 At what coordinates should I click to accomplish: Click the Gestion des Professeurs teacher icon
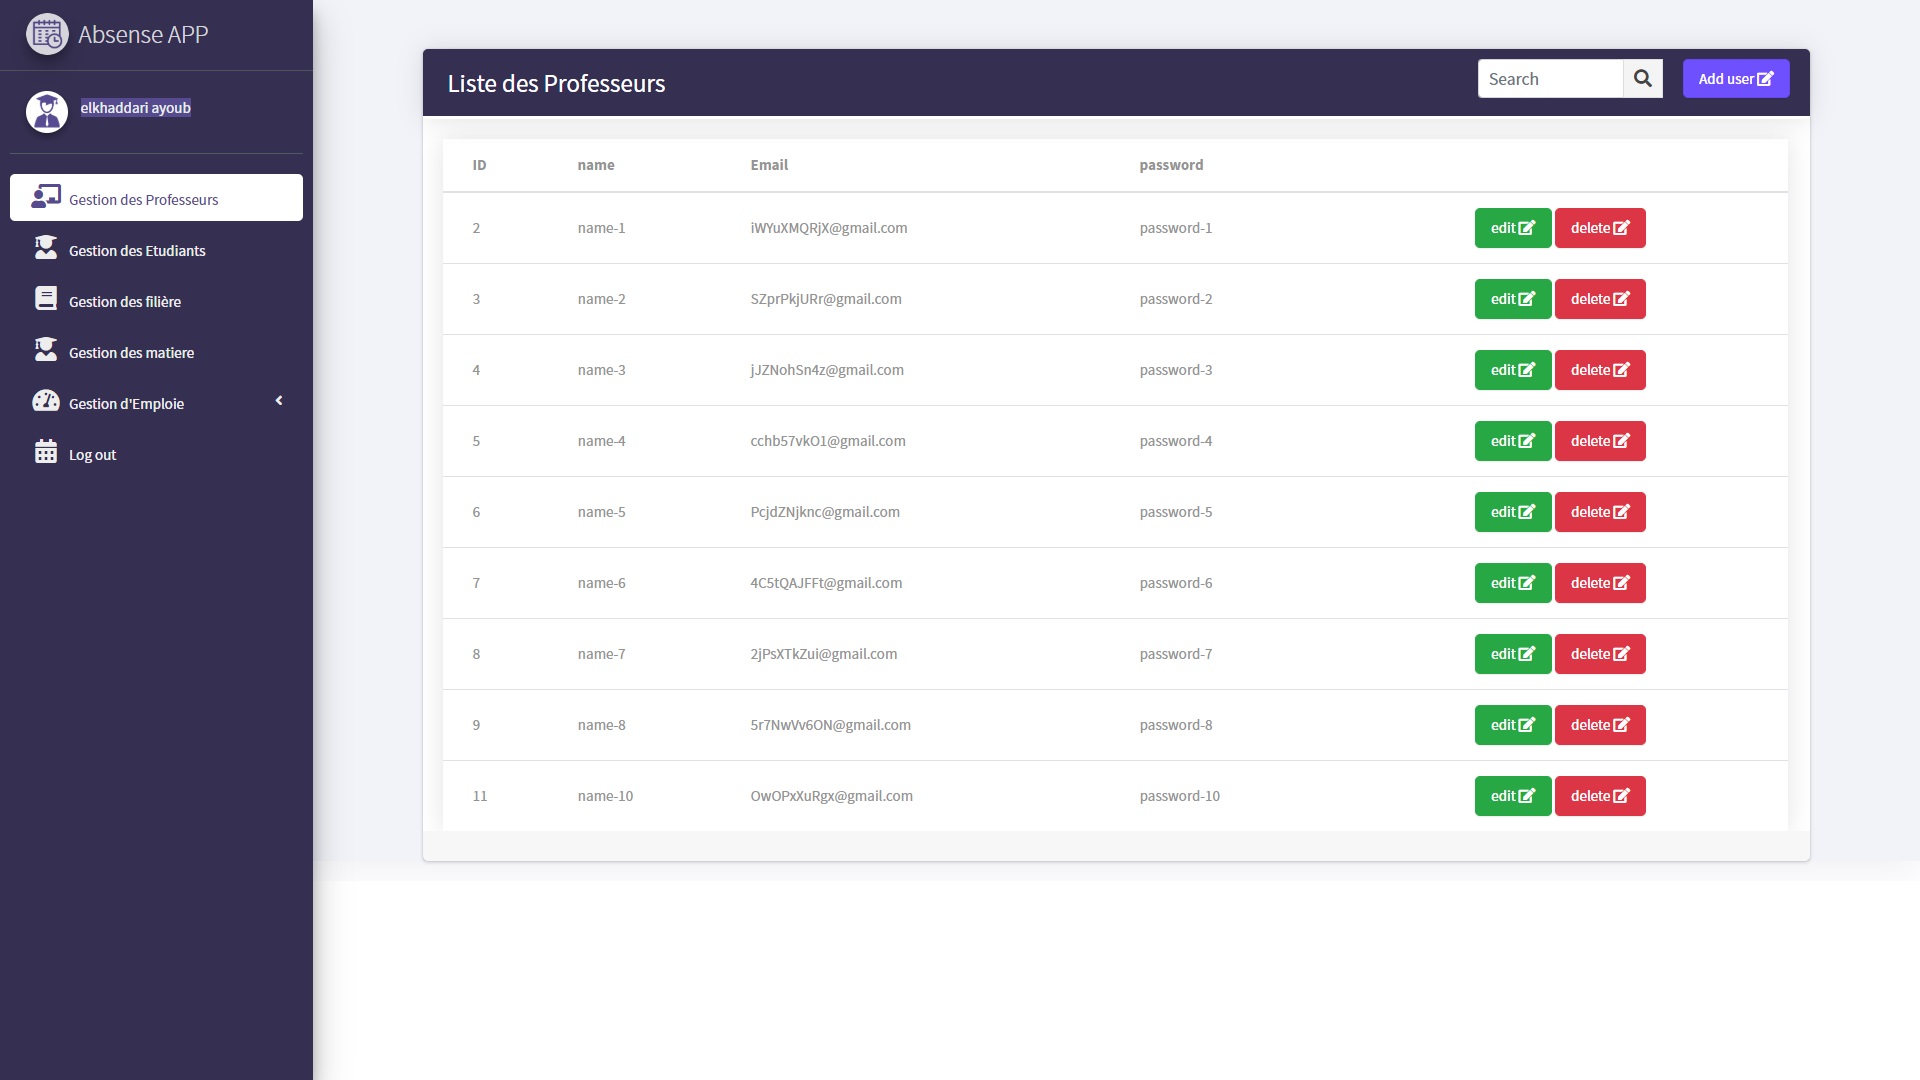(46, 197)
